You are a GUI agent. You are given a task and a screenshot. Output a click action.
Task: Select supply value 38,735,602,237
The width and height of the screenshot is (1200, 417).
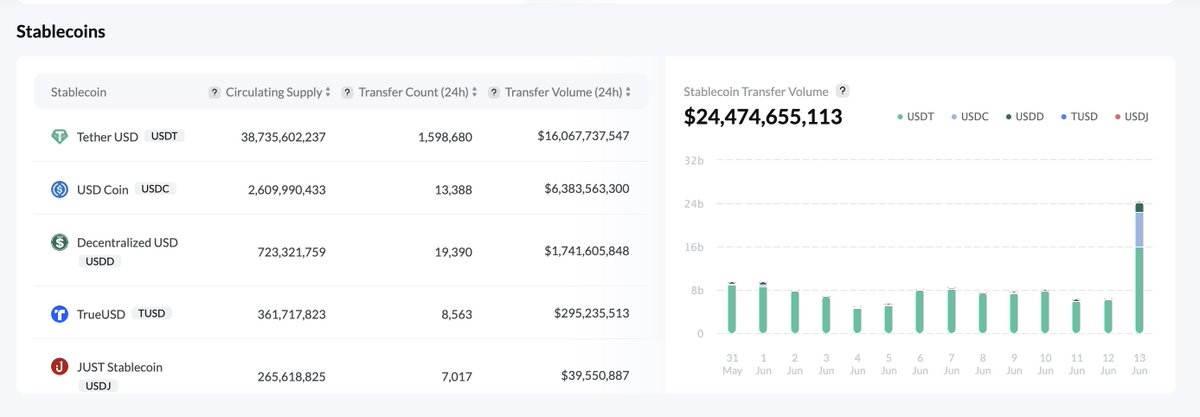pos(283,137)
